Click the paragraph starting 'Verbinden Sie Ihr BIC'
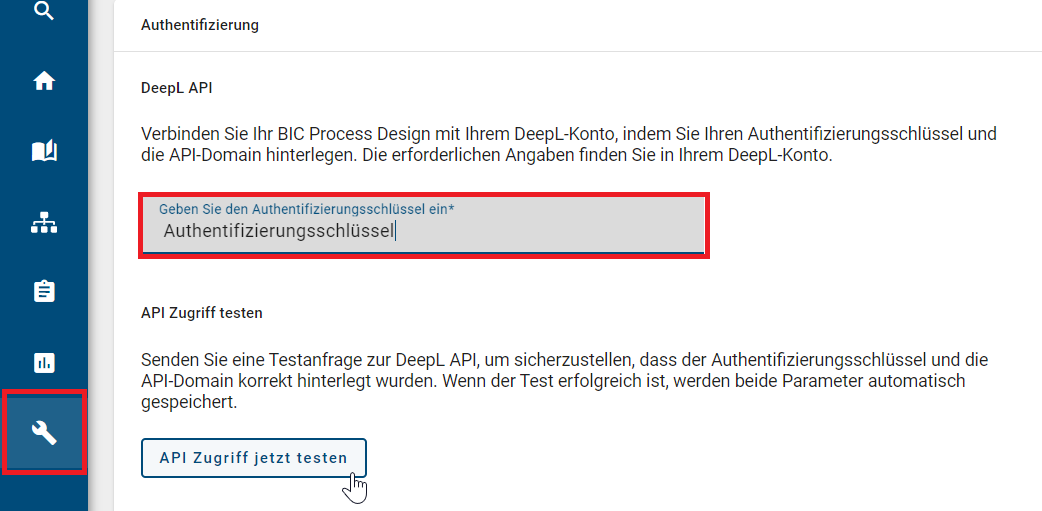The image size is (1042, 511). point(569,146)
